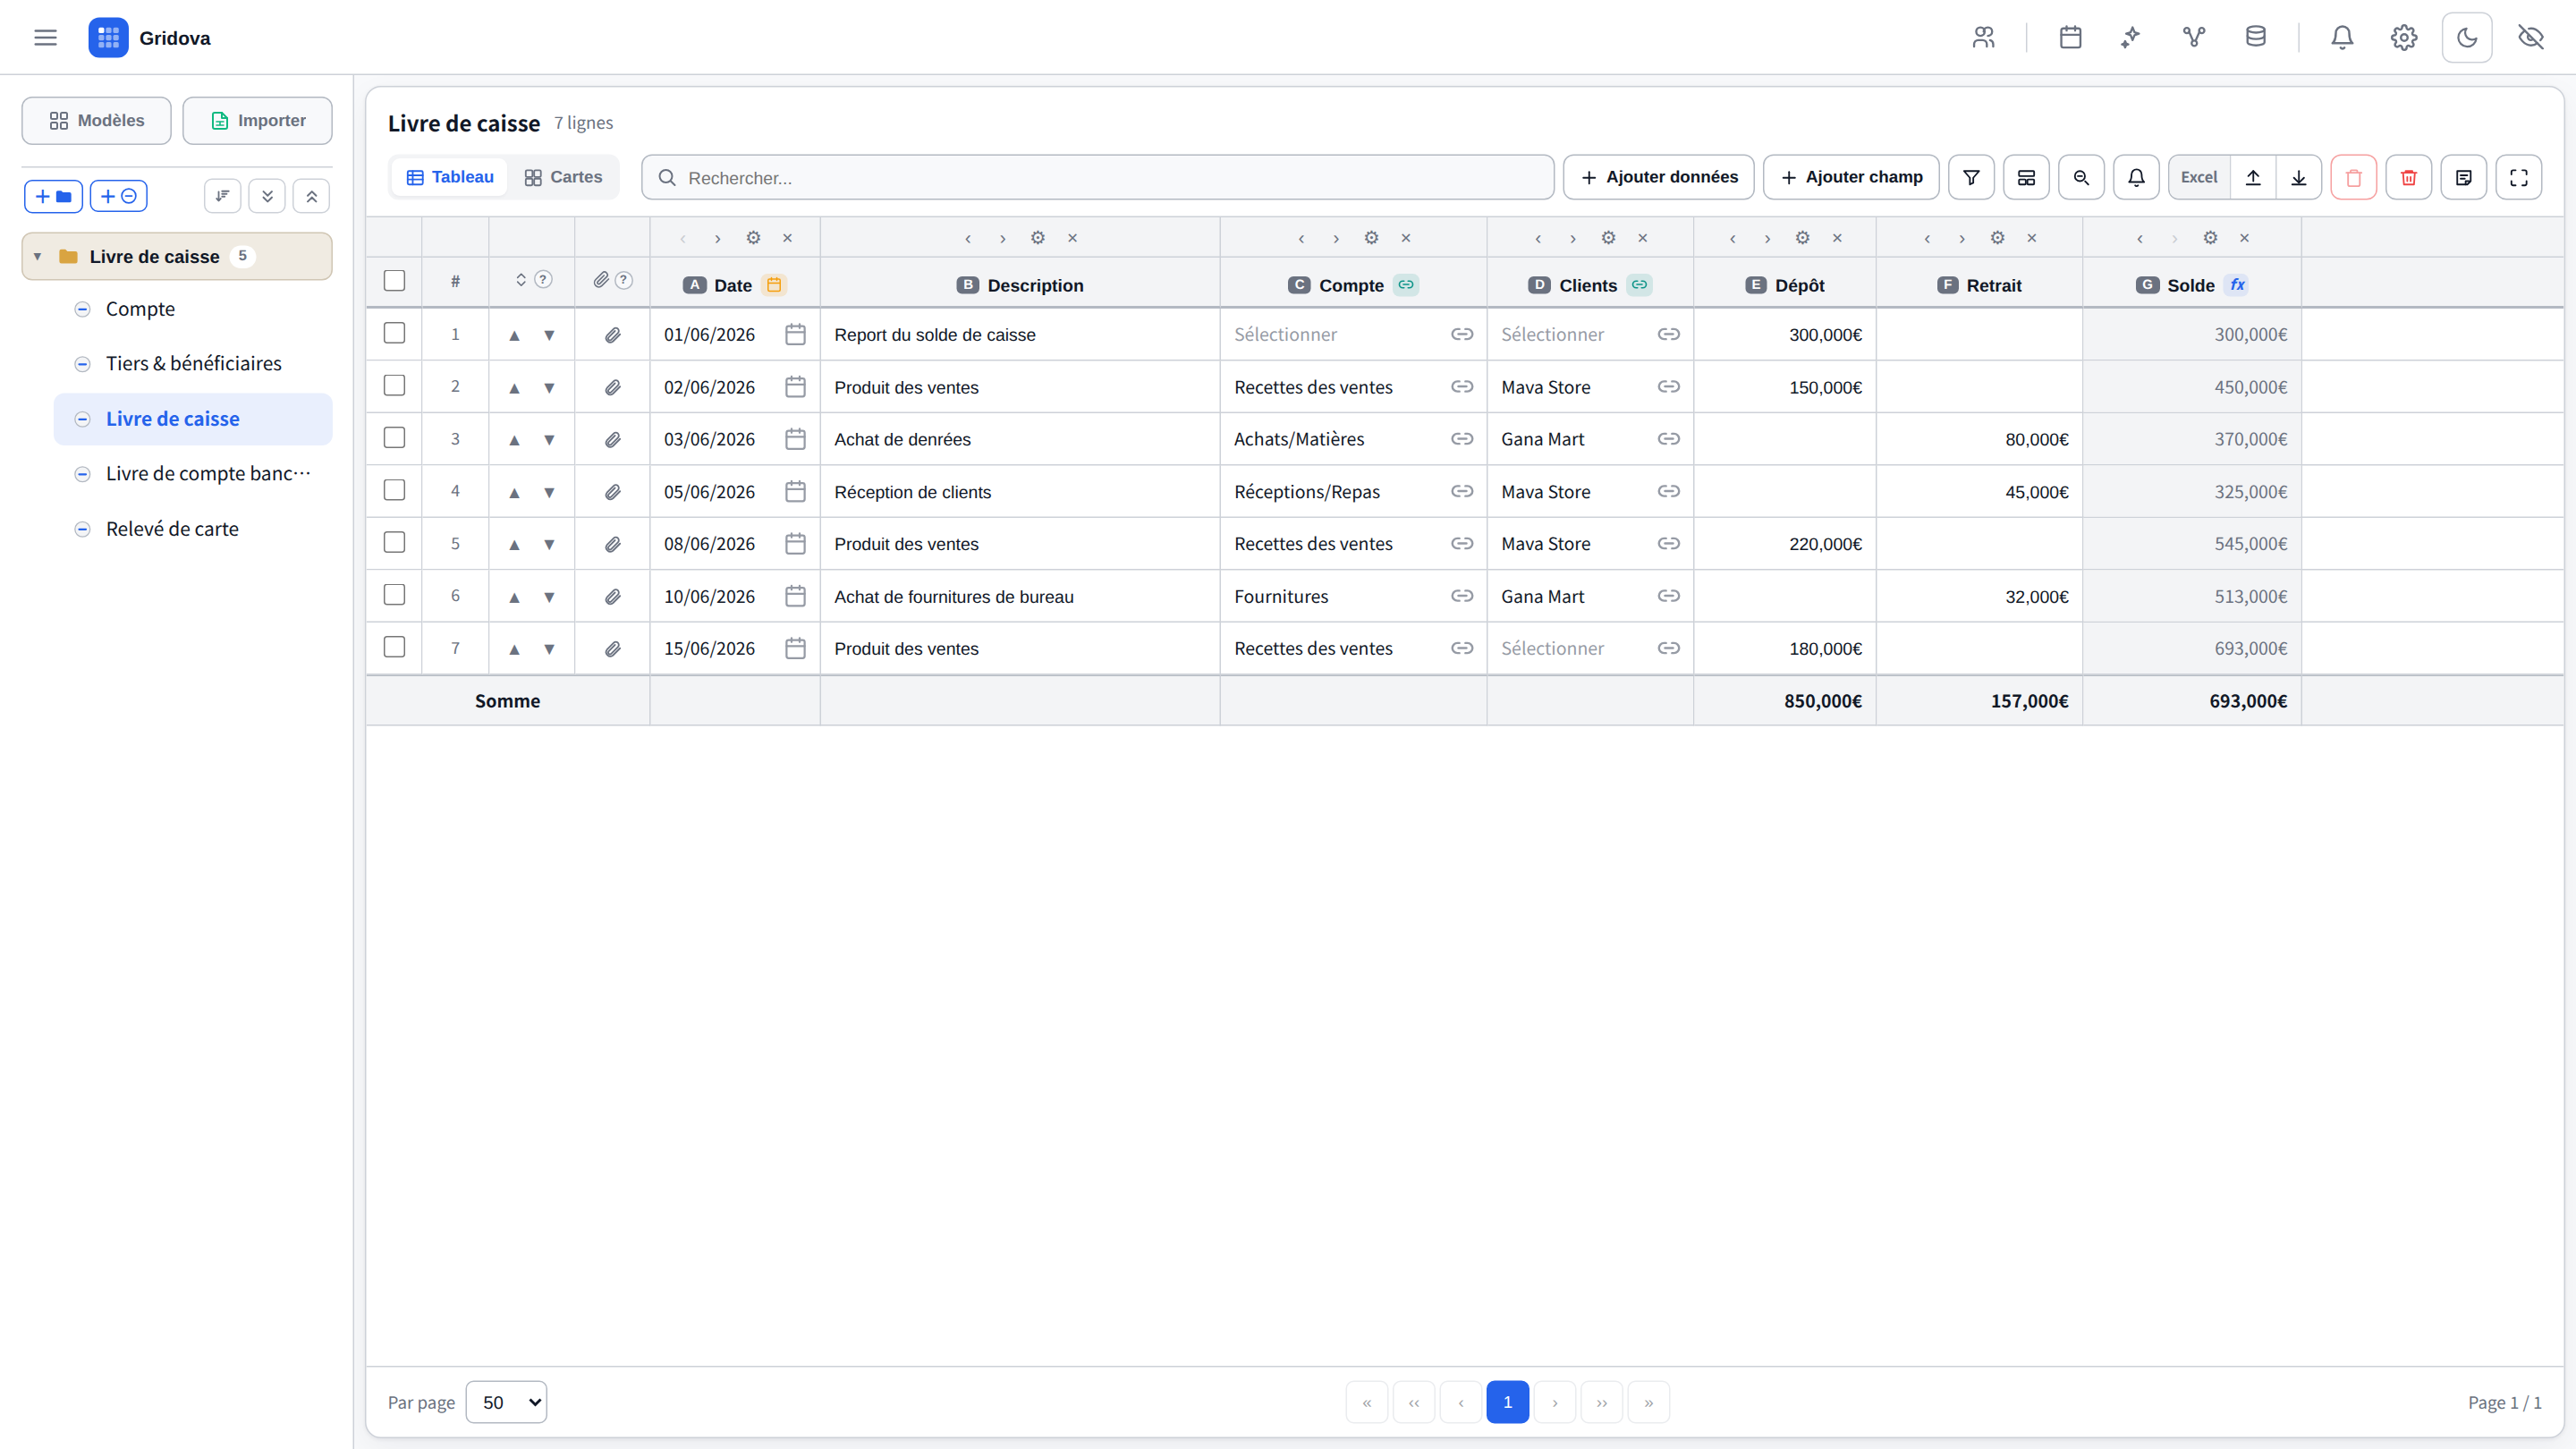
Task: Click the fullscreen expand icon
Action: pos(2518,177)
